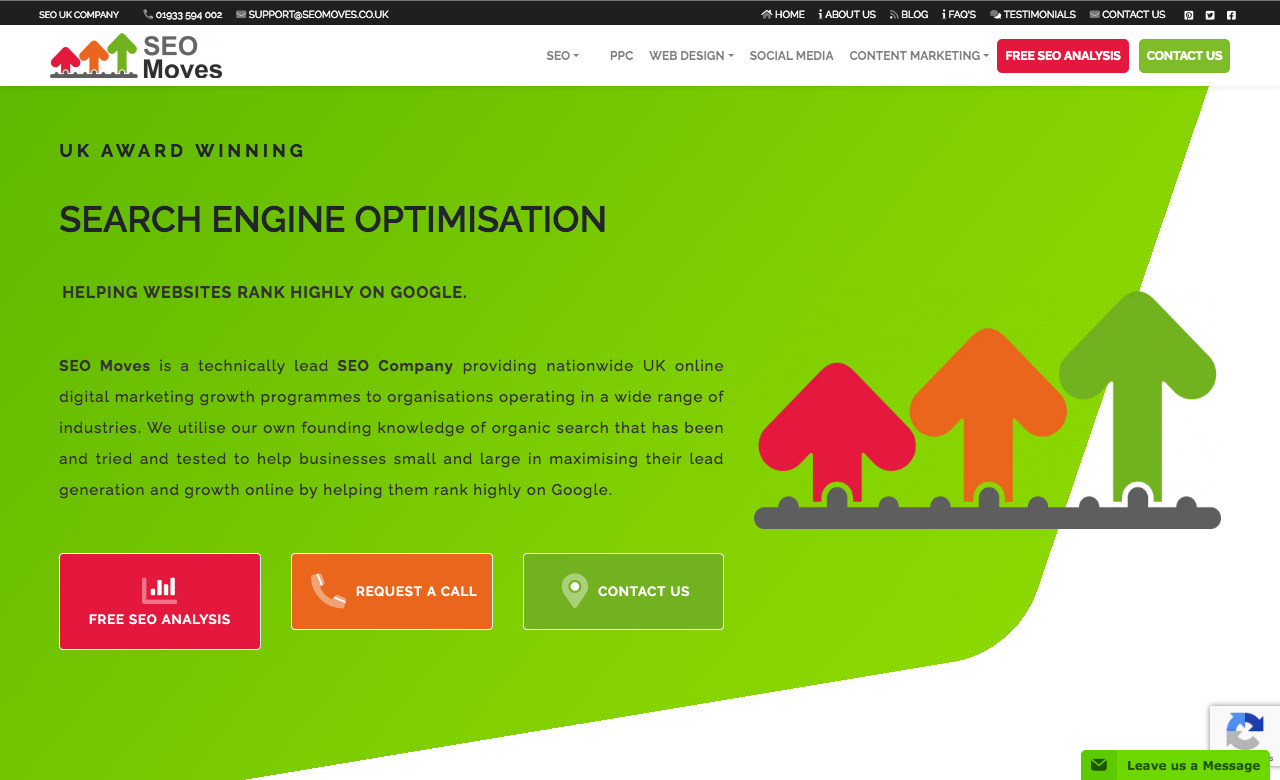Click the large three-arrows hero graphic
This screenshot has width=1280, height=780.
[x=987, y=410]
